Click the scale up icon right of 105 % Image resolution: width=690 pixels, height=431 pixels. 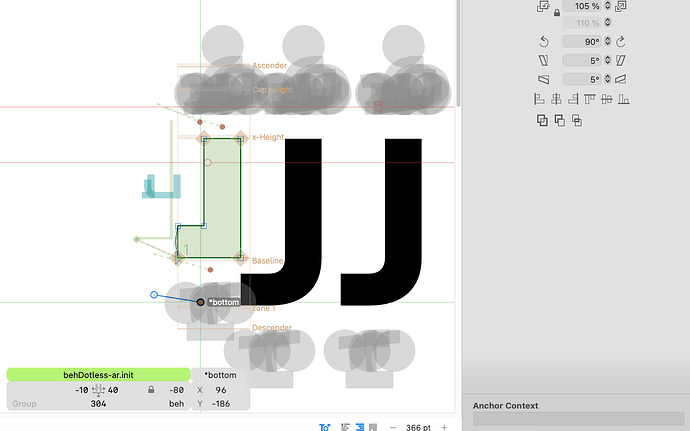point(621,6)
